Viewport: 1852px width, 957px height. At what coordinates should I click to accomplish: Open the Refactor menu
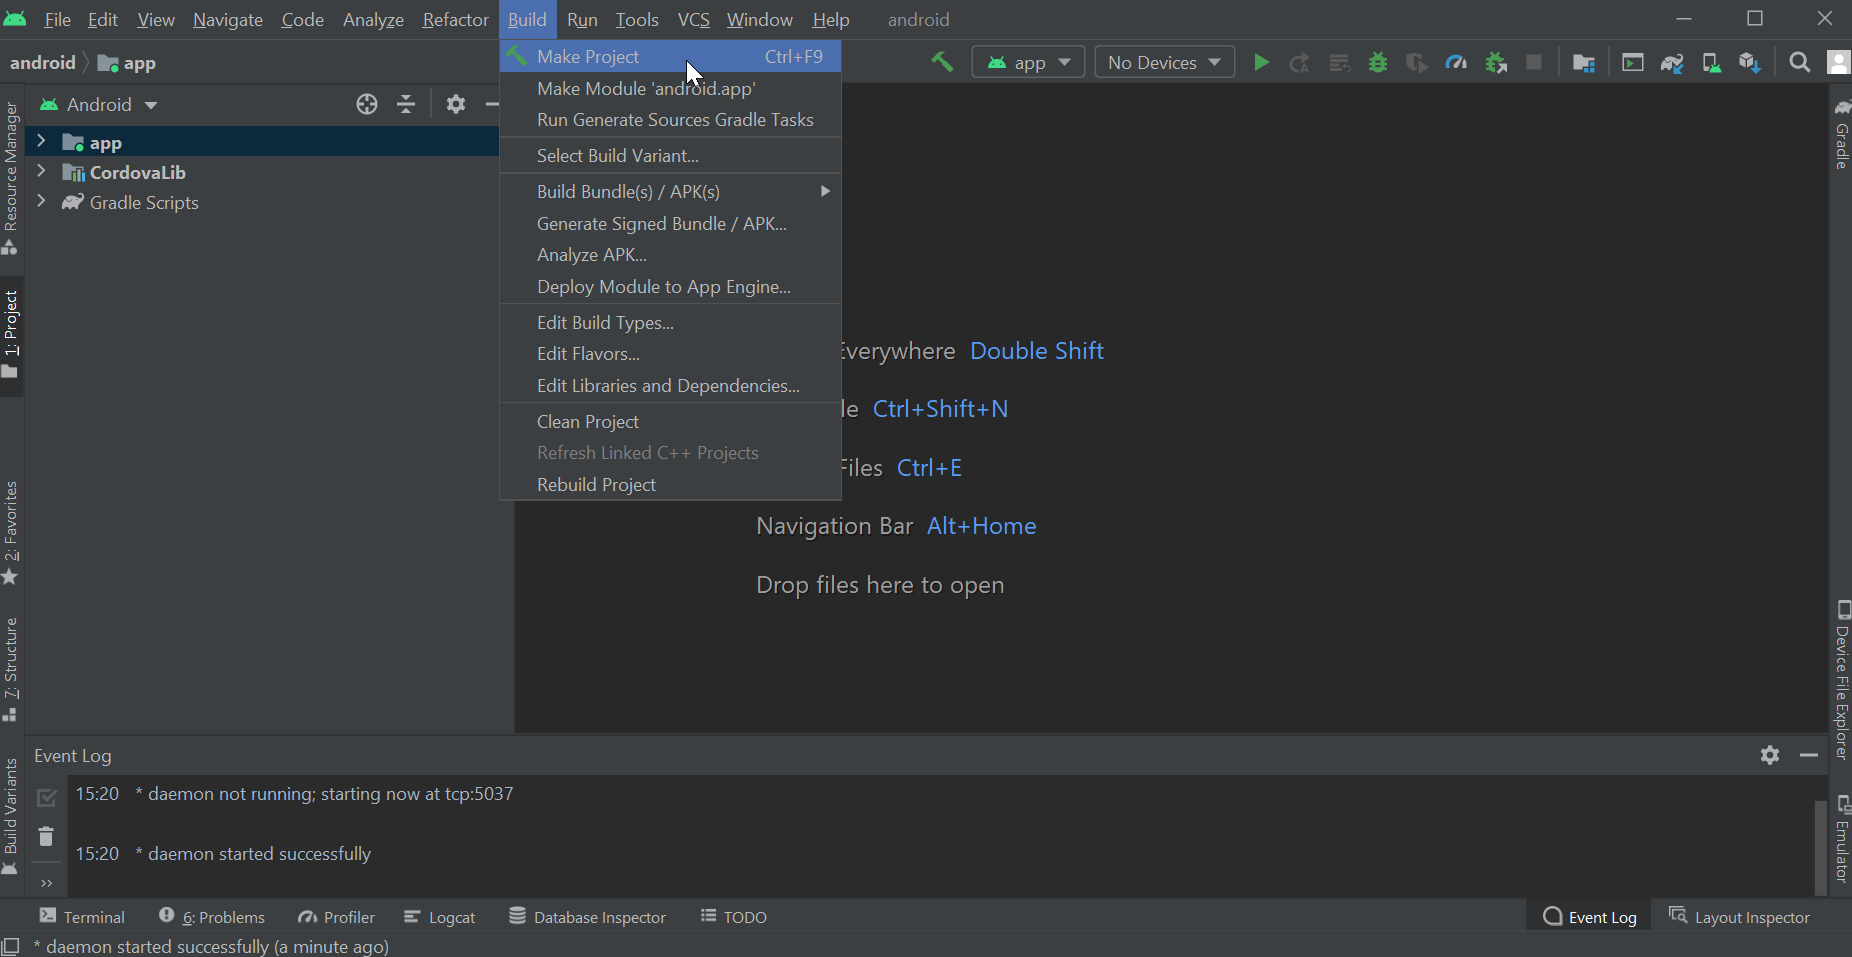455,20
